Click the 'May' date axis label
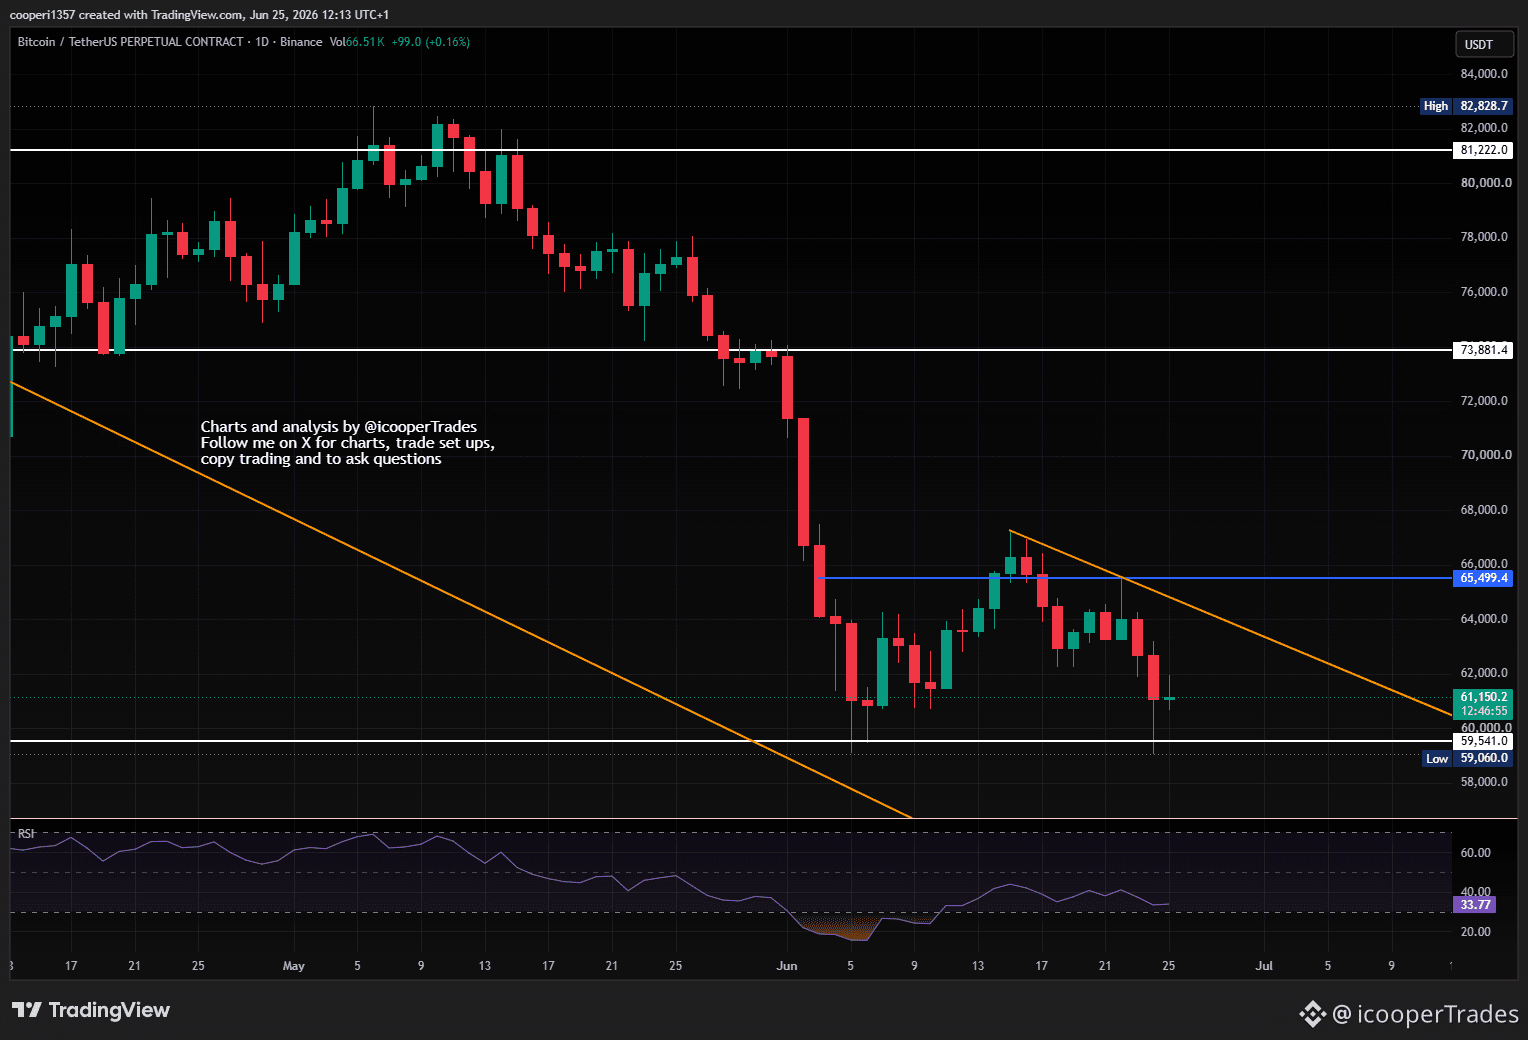Image resolution: width=1528 pixels, height=1040 pixels. 294,966
